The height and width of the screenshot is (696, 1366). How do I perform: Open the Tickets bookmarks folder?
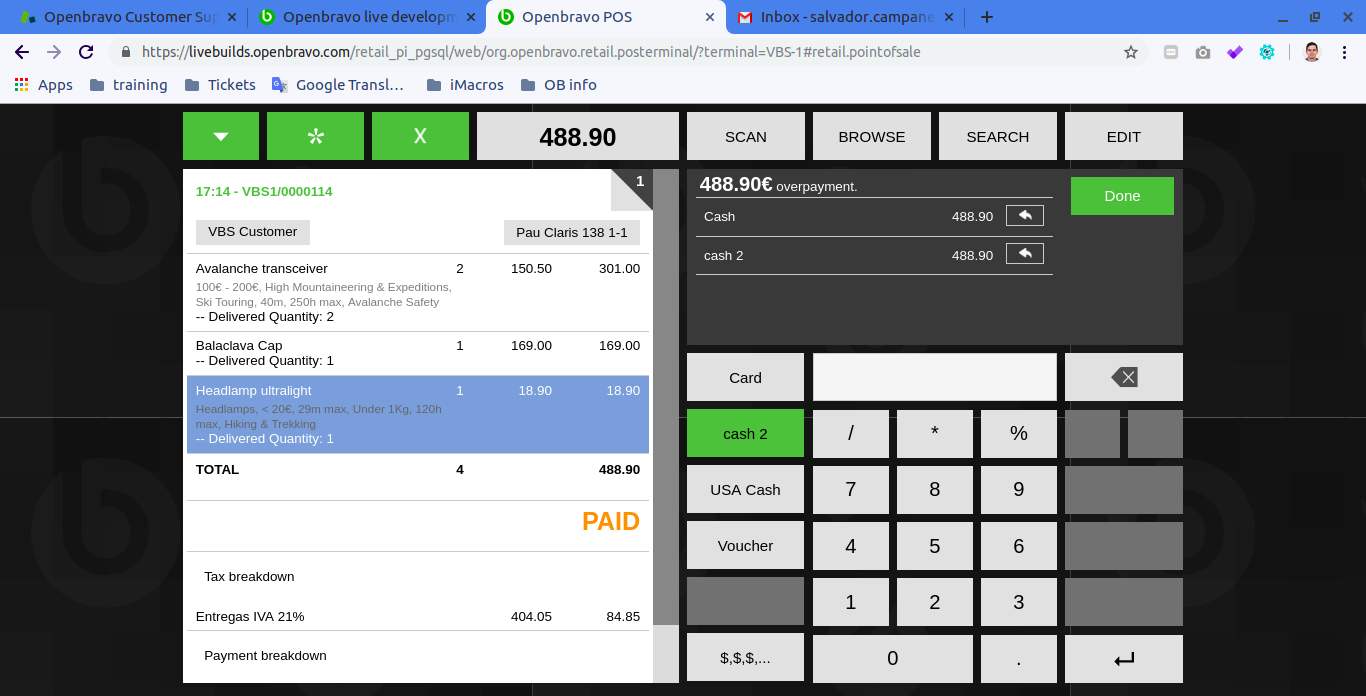[x=220, y=85]
